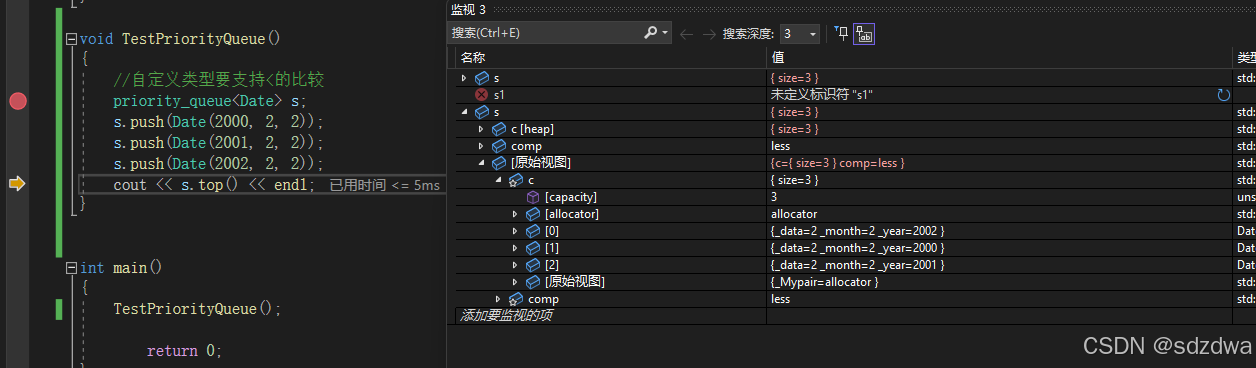Screen dimensions: 1256x368
Task: Collapse the main function in the editor
Action: tap(70, 268)
